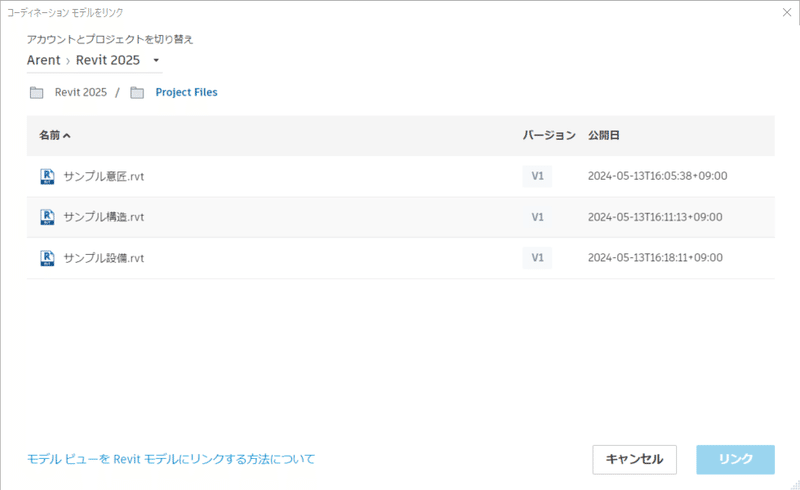Select the サンプル構造.rvt file name

coord(104,217)
